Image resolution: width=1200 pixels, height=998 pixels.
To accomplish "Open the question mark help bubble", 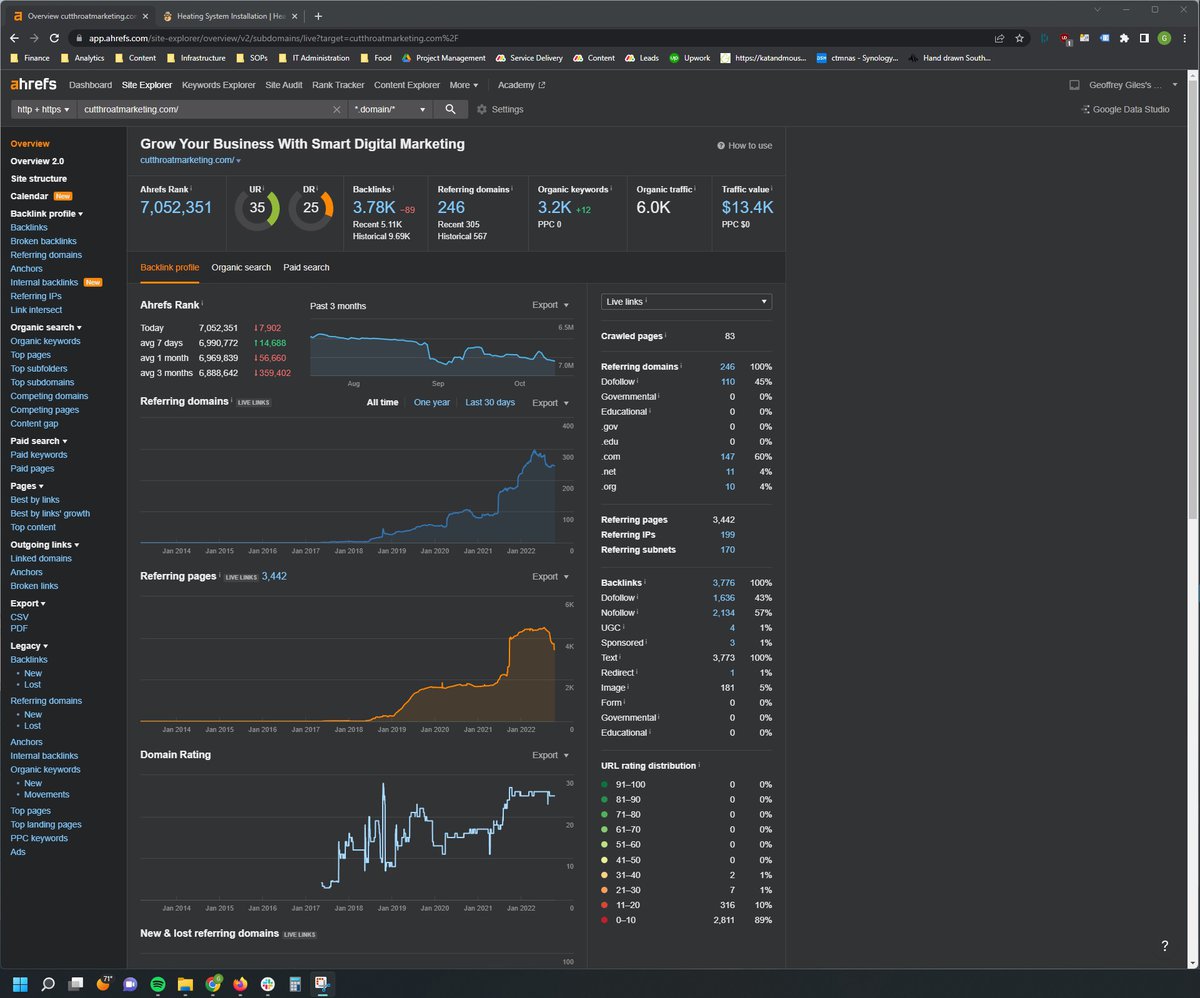I will coord(1165,946).
